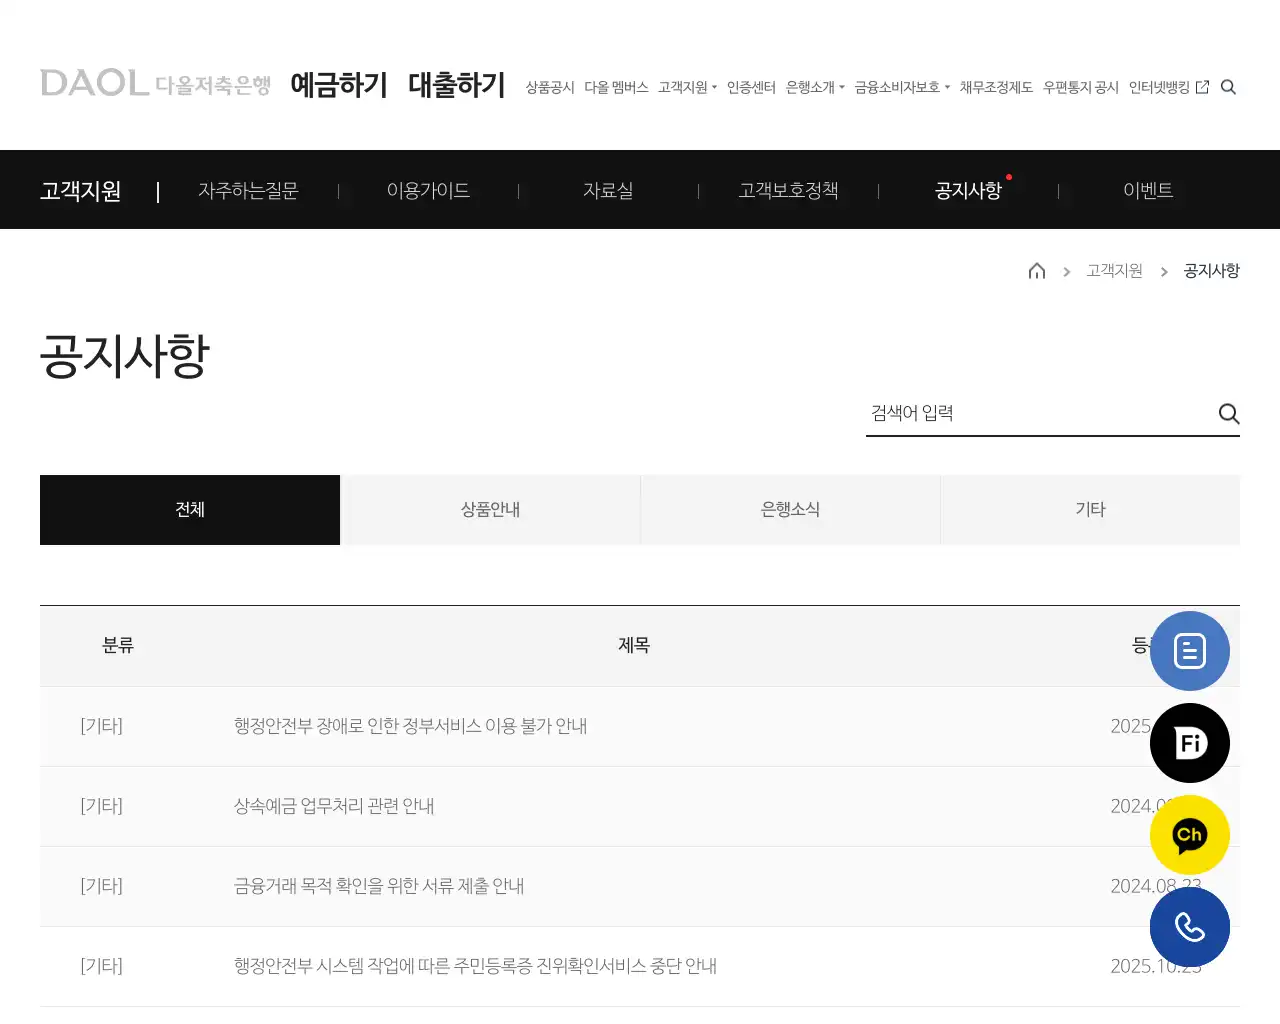Open the search magnifier in top header
Screen dimensions: 1280x1024
(1228, 87)
